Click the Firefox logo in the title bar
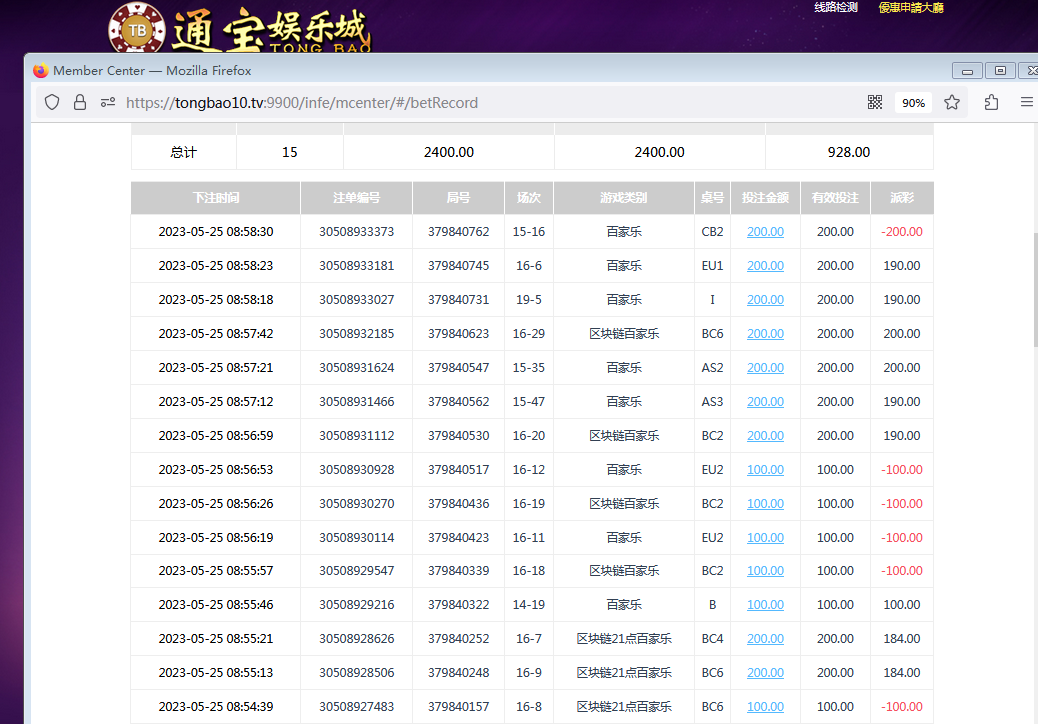 [x=41, y=70]
